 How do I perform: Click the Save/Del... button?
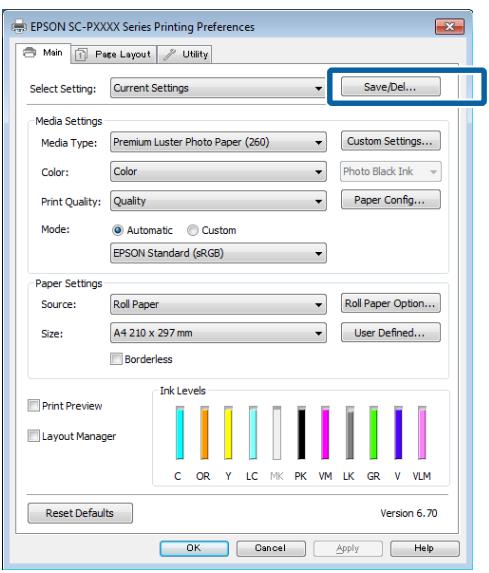point(390,87)
